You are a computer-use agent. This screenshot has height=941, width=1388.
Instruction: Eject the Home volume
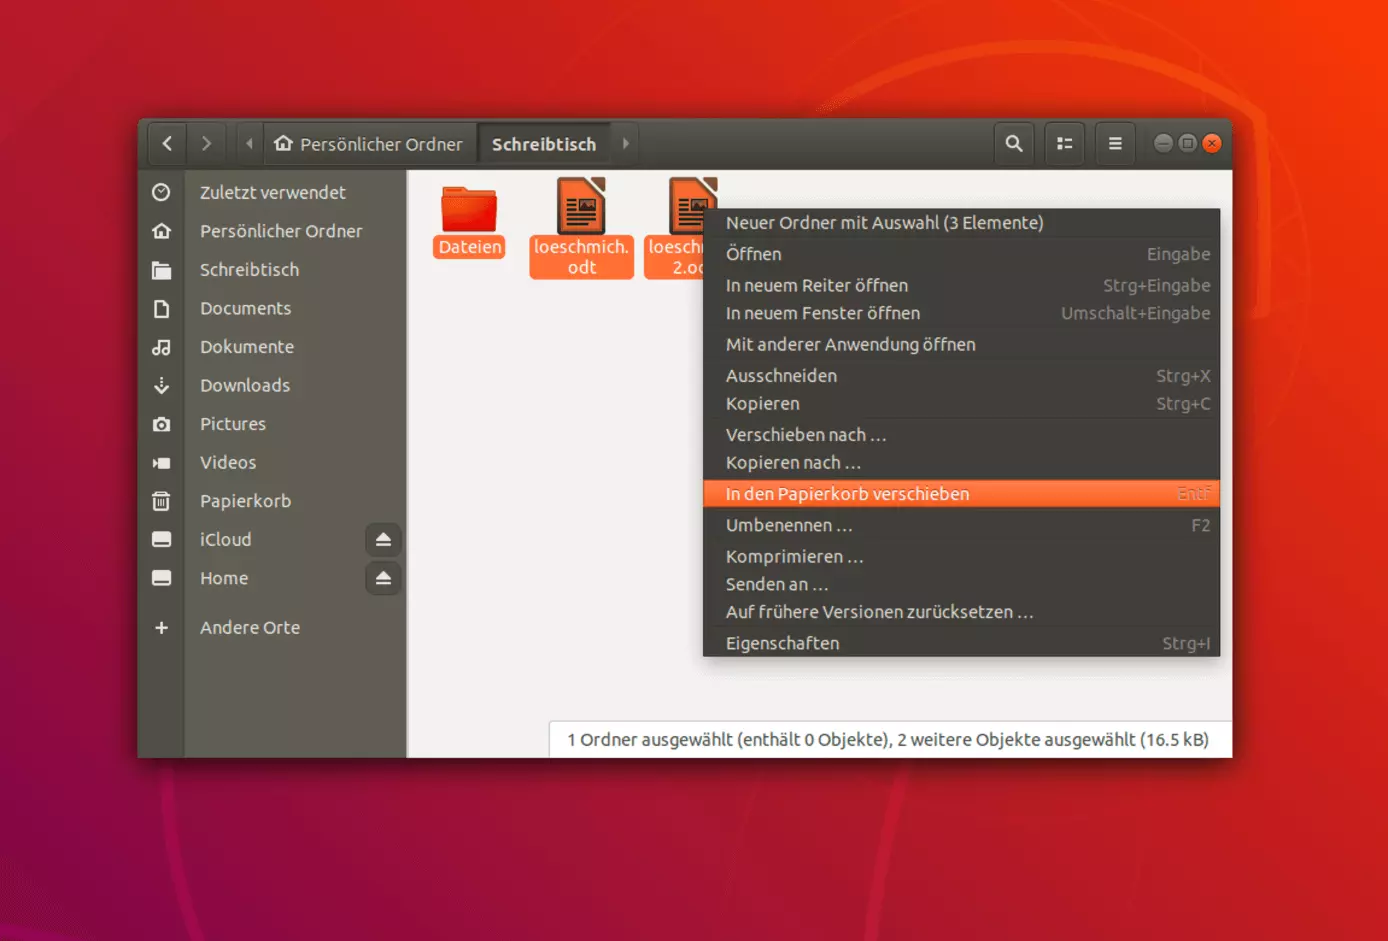383,578
